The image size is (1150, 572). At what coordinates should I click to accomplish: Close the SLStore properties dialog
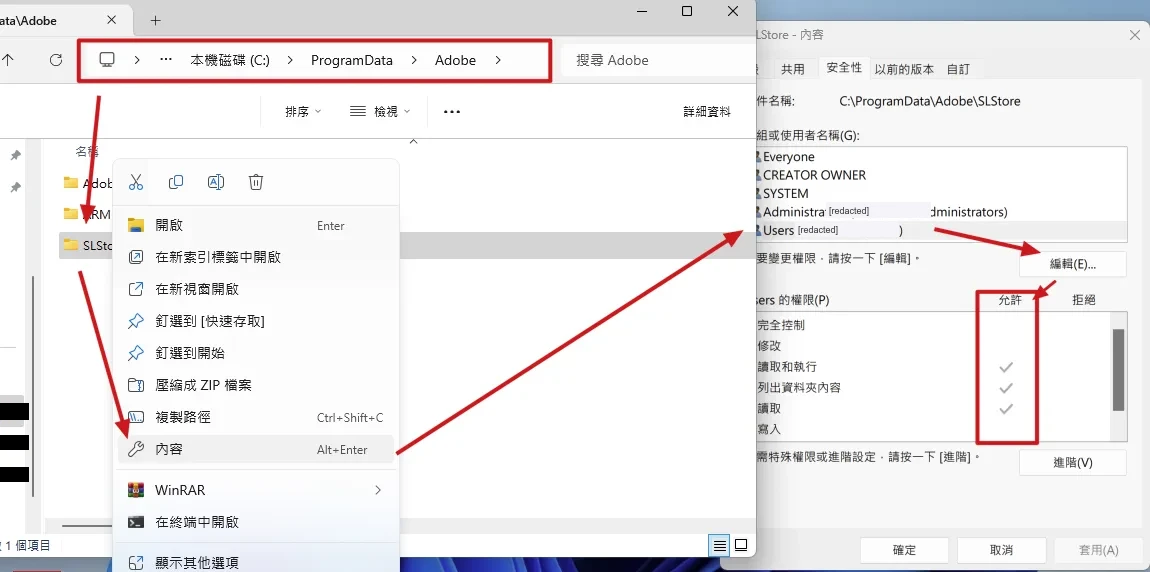point(1134,34)
